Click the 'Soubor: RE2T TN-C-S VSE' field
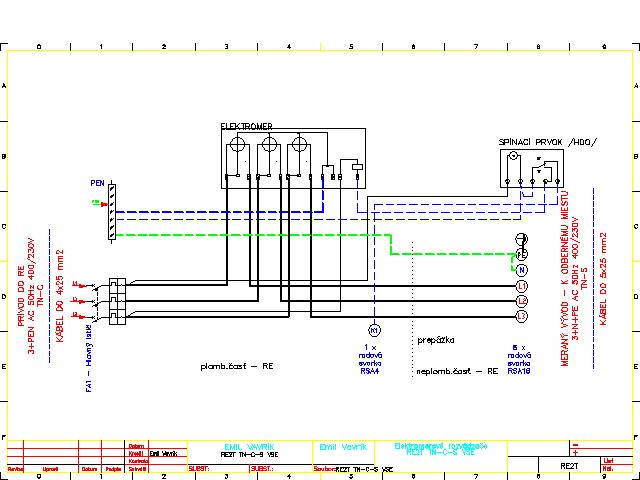Screen dimensions: 640x480 (353, 469)
